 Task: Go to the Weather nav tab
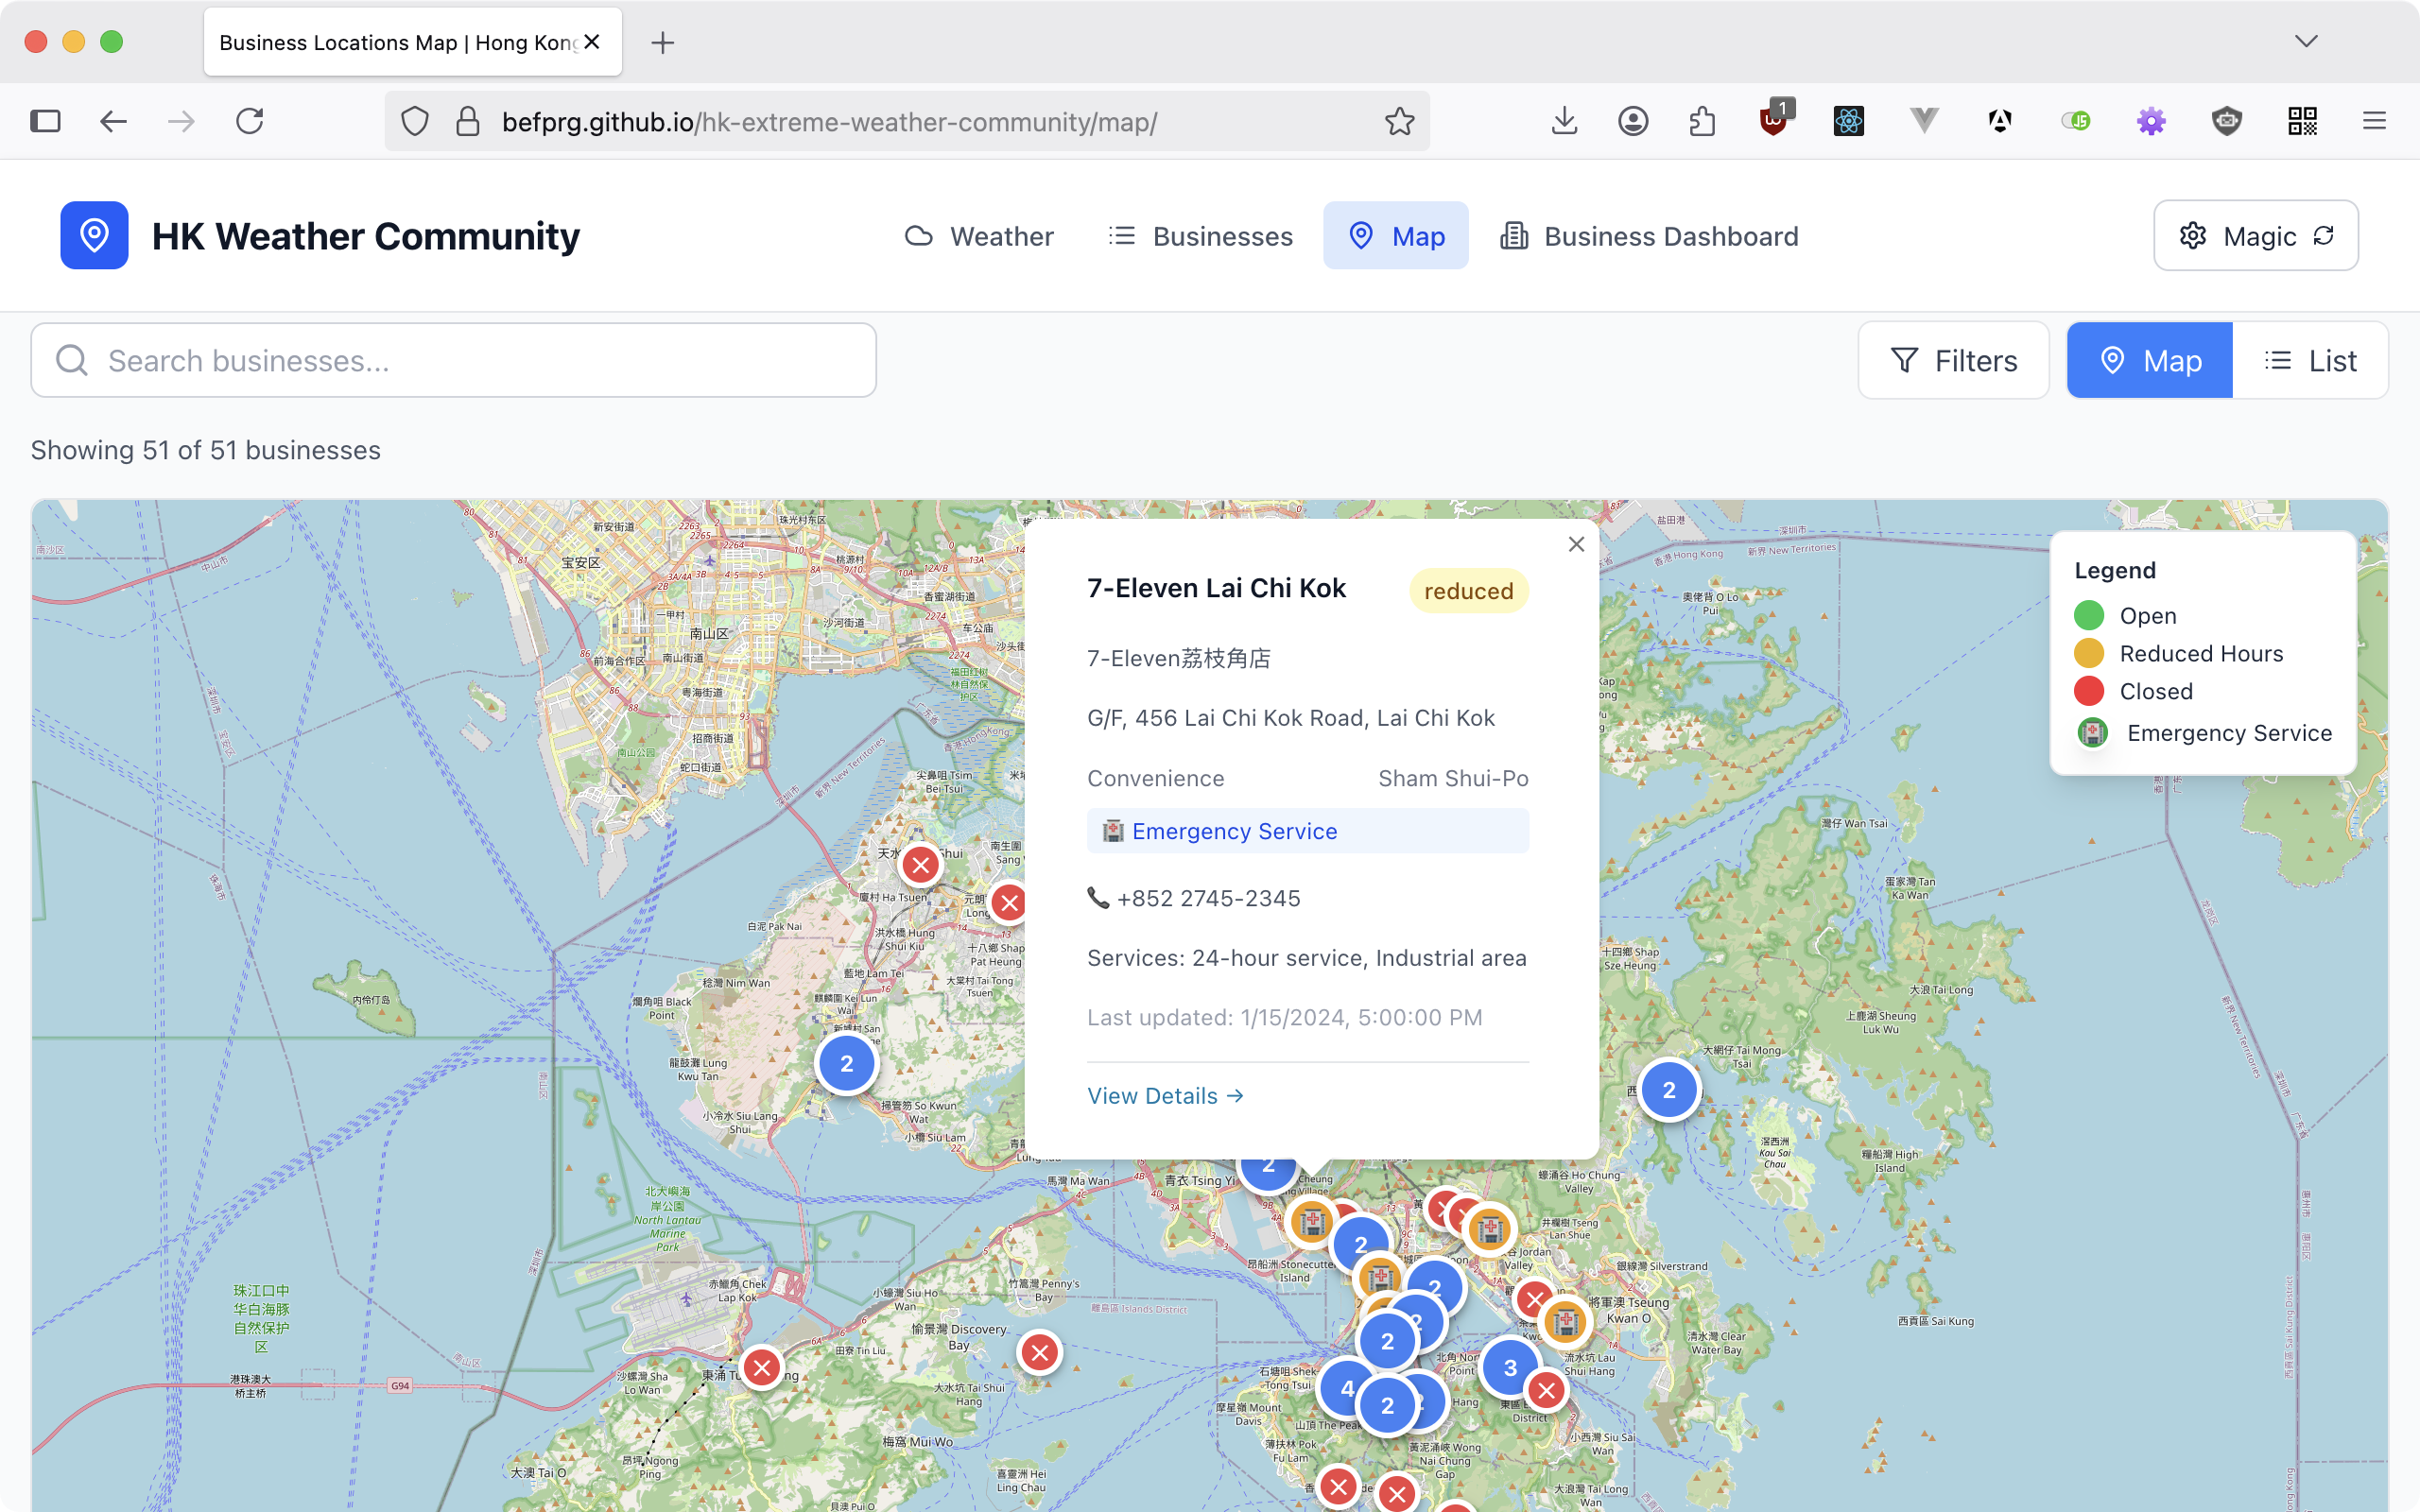(979, 236)
